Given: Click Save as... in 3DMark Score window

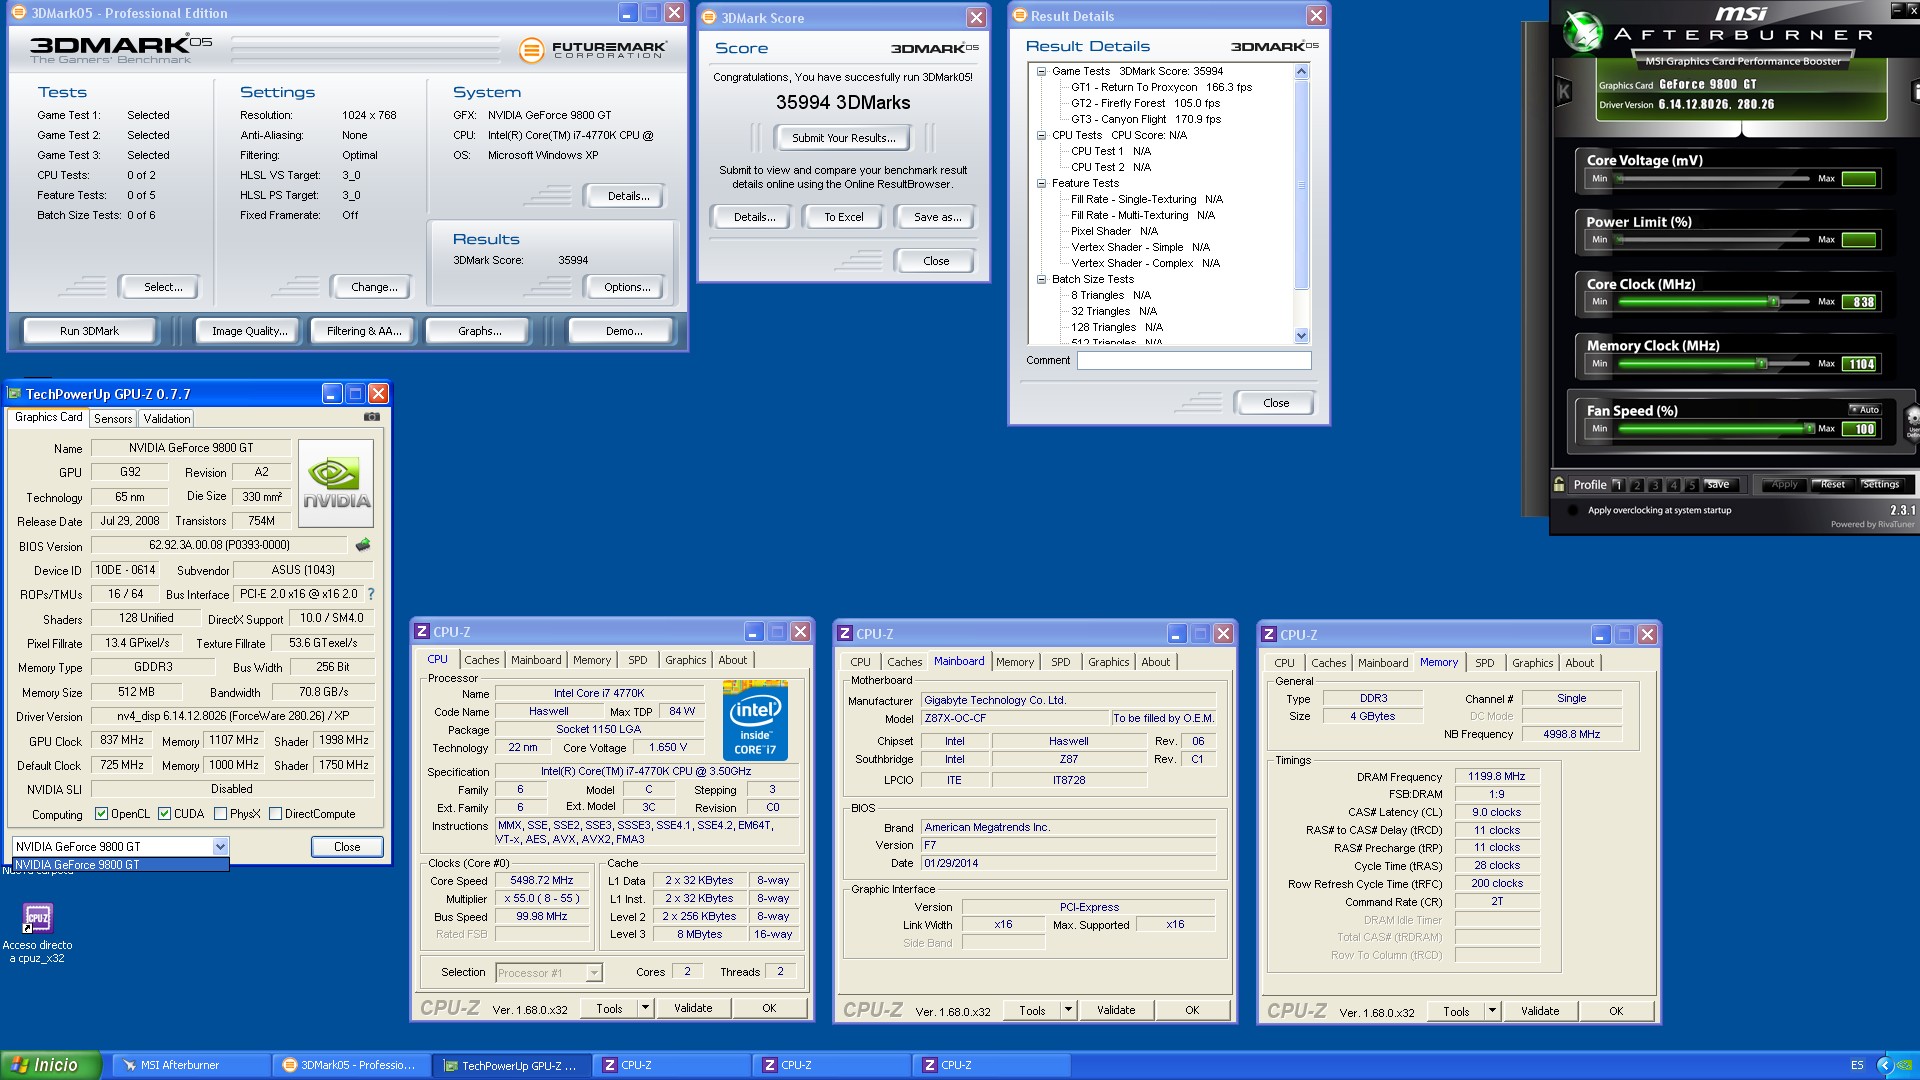Looking at the screenshot, I should [937, 217].
